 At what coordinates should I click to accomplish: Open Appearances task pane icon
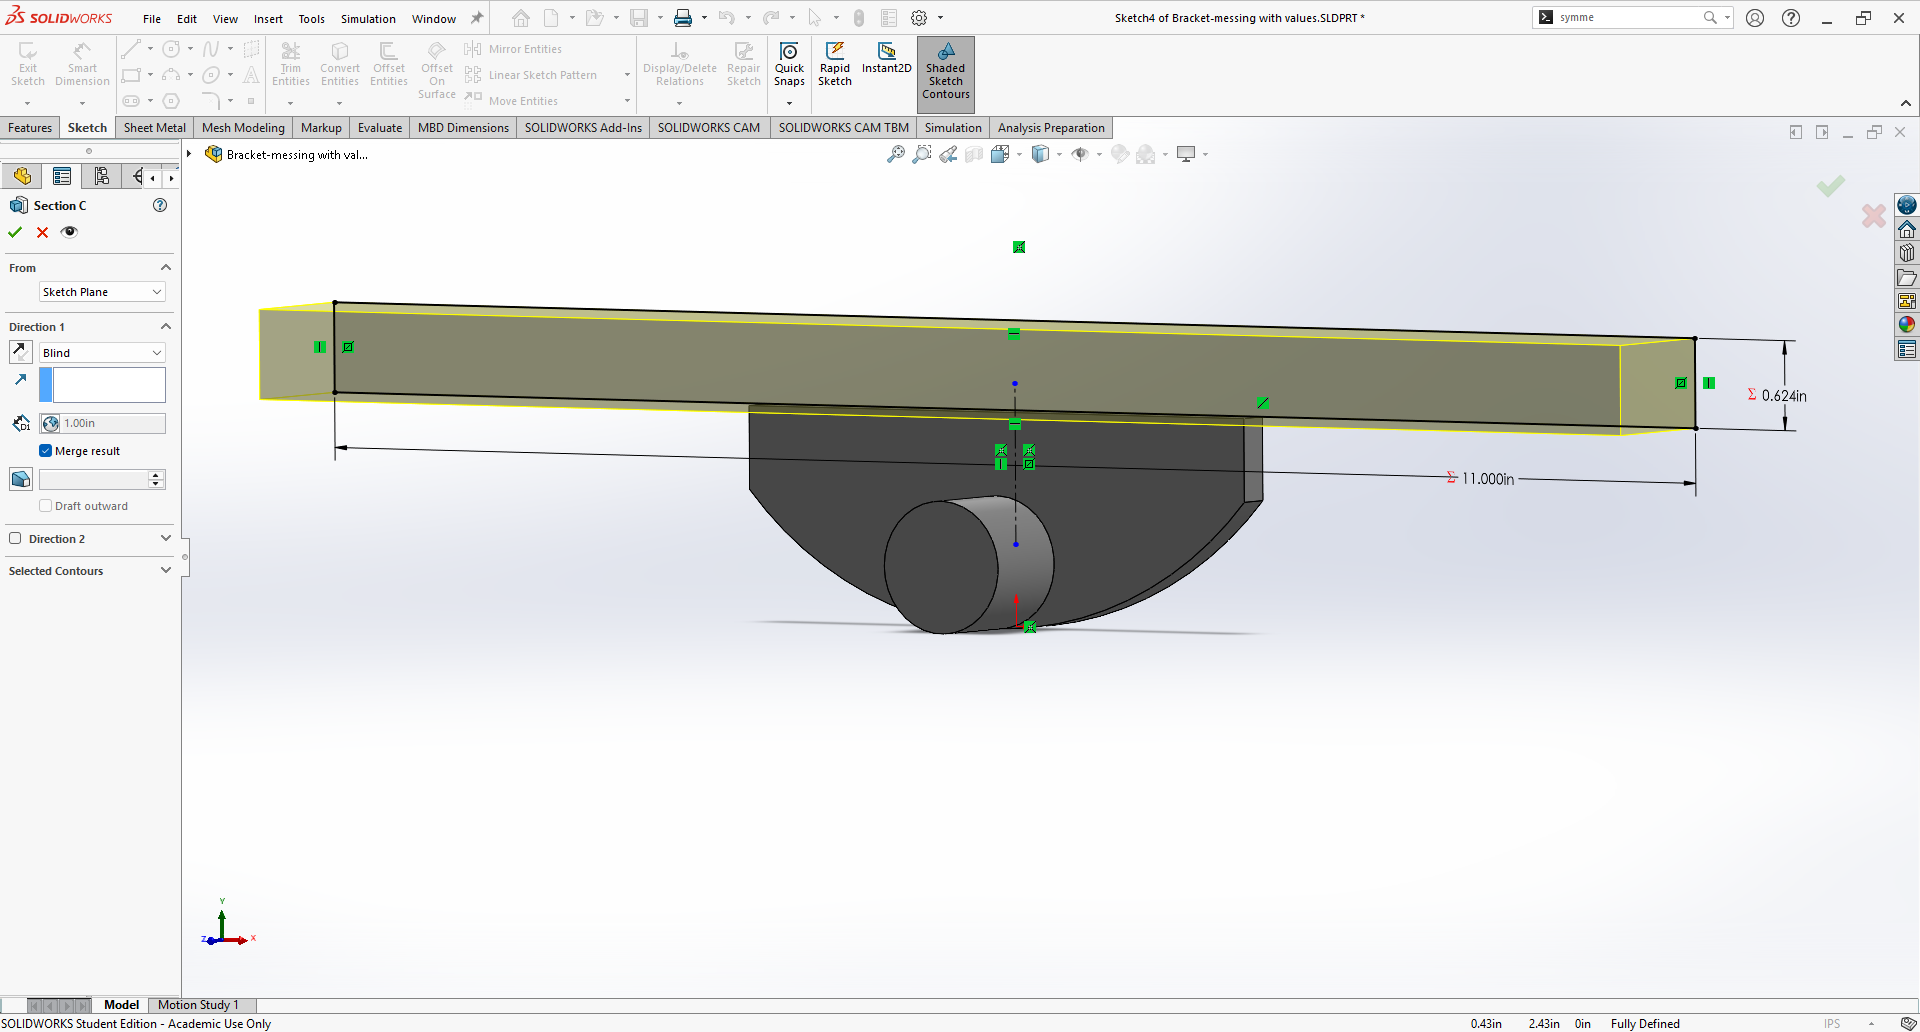[1907, 325]
